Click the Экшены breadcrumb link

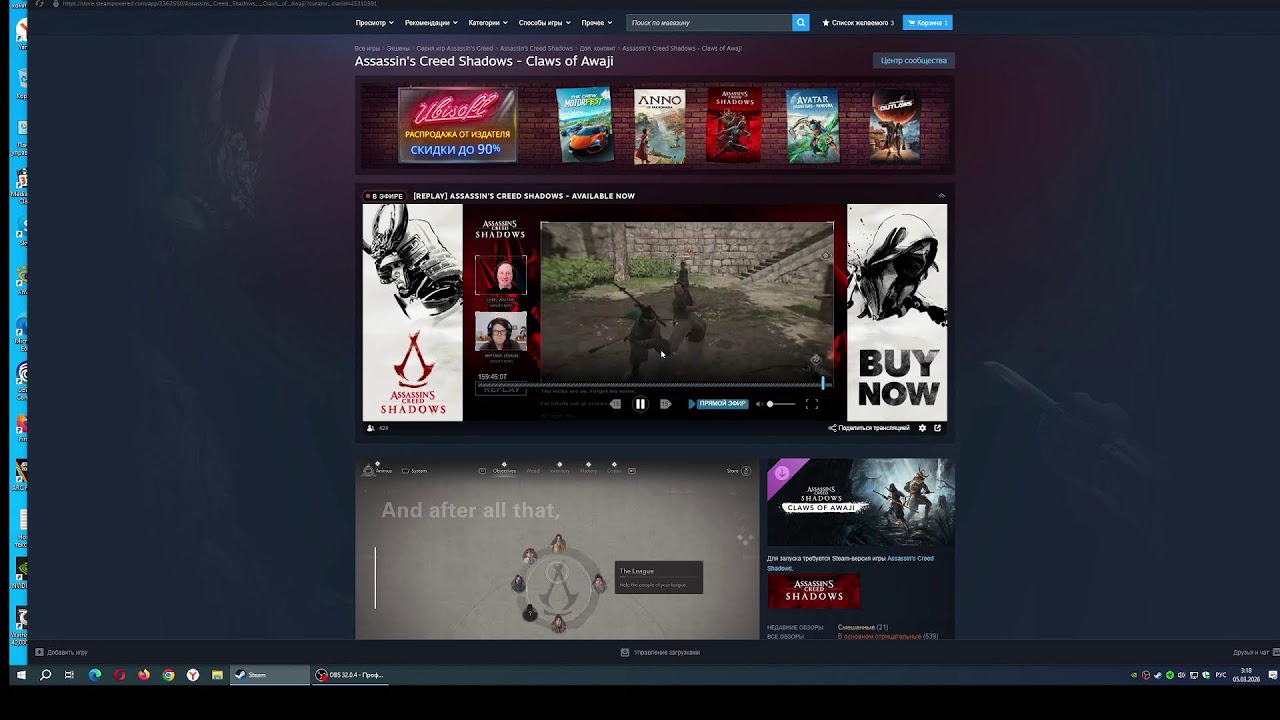coord(398,48)
